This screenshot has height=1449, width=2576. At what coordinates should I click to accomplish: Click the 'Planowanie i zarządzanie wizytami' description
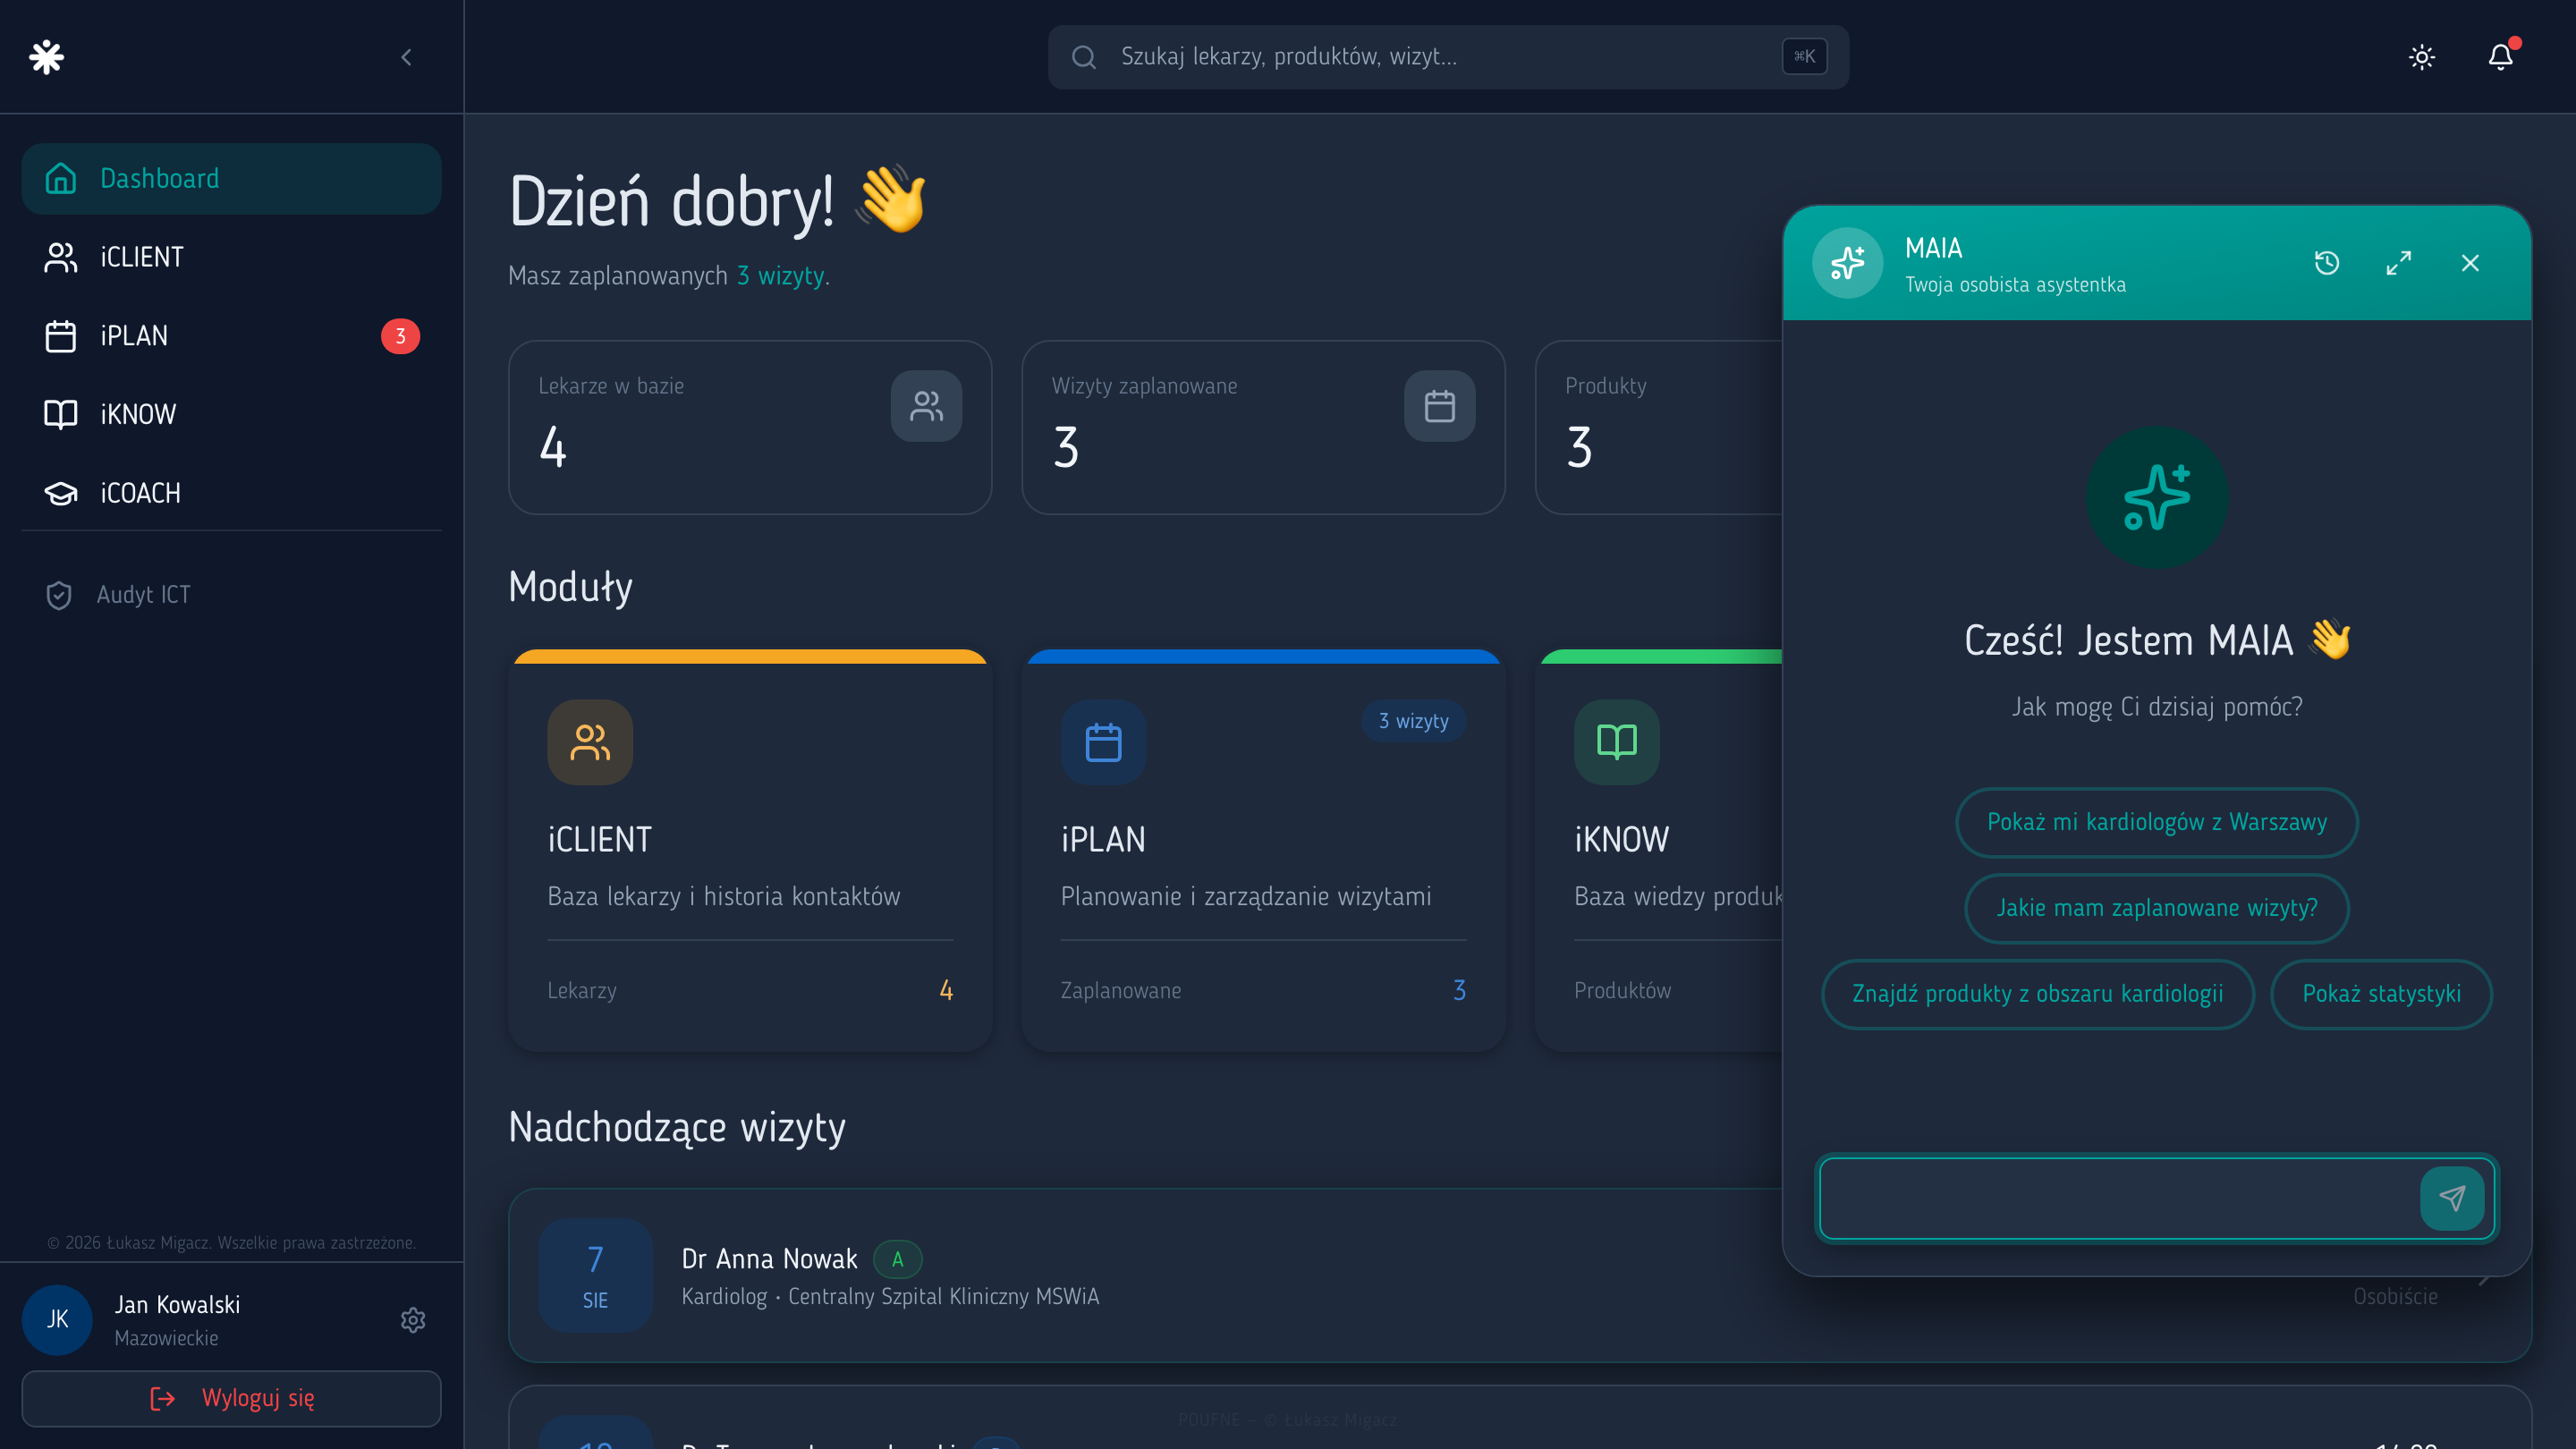(x=1246, y=897)
